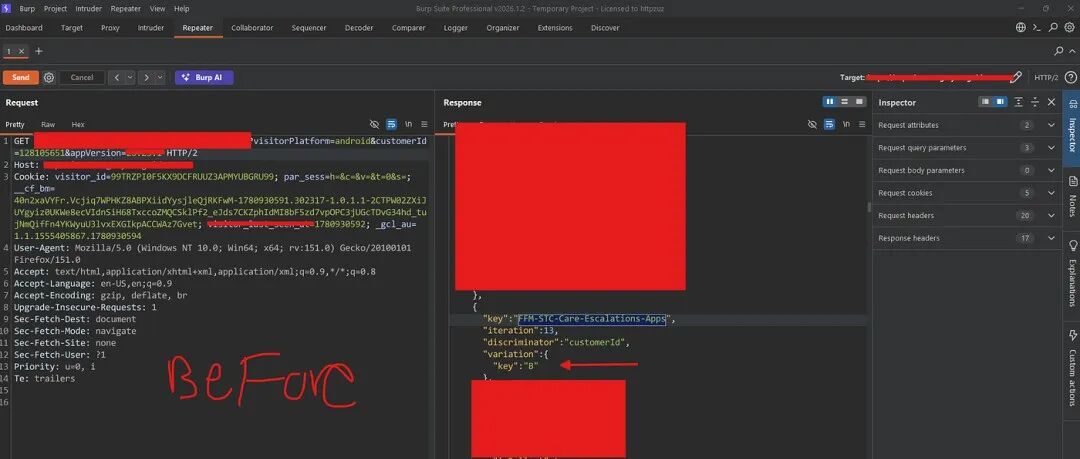Screen dimensions: 1080x459
Task: Toggle hide view eye icon in Response panel
Action: [812, 125]
